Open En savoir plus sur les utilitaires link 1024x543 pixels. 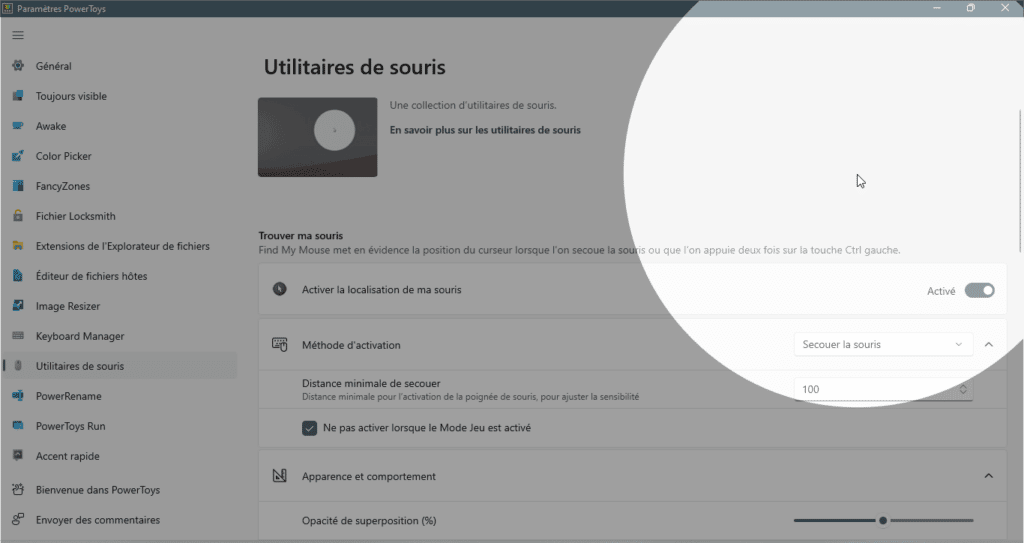[x=485, y=130]
